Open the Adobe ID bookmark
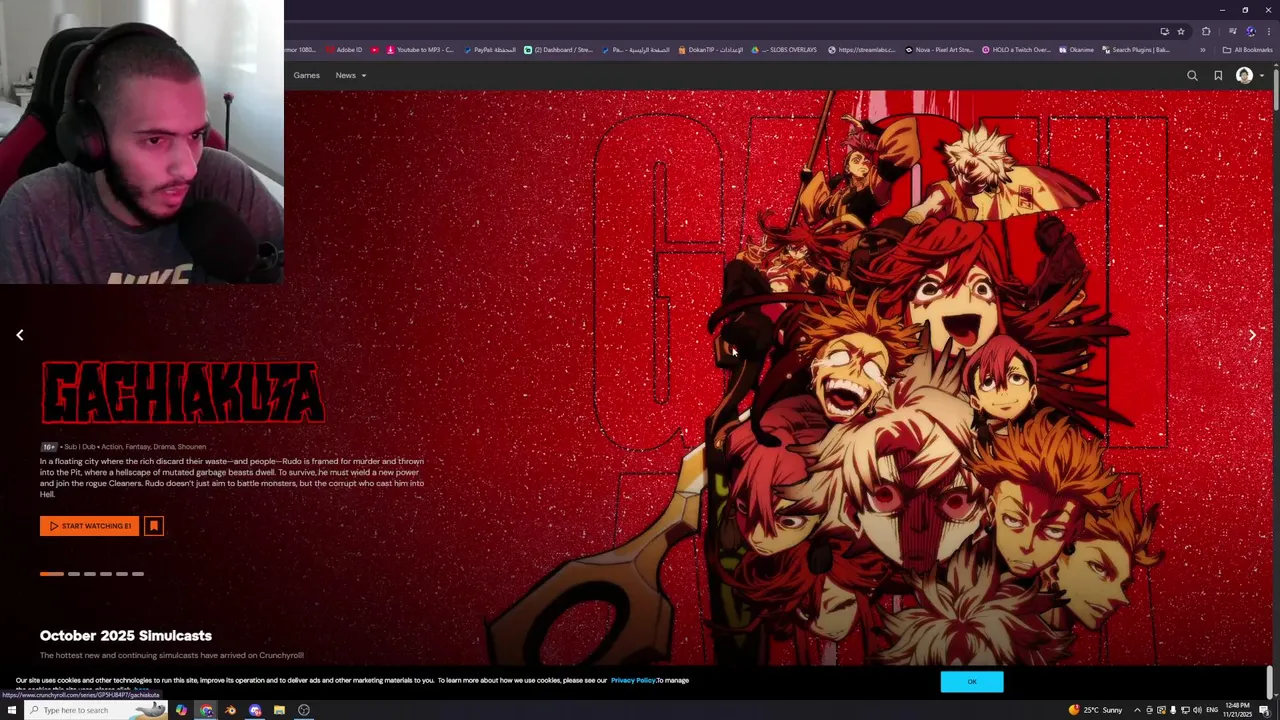The width and height of the screenshot is (1280, 720). coord(343,50)
